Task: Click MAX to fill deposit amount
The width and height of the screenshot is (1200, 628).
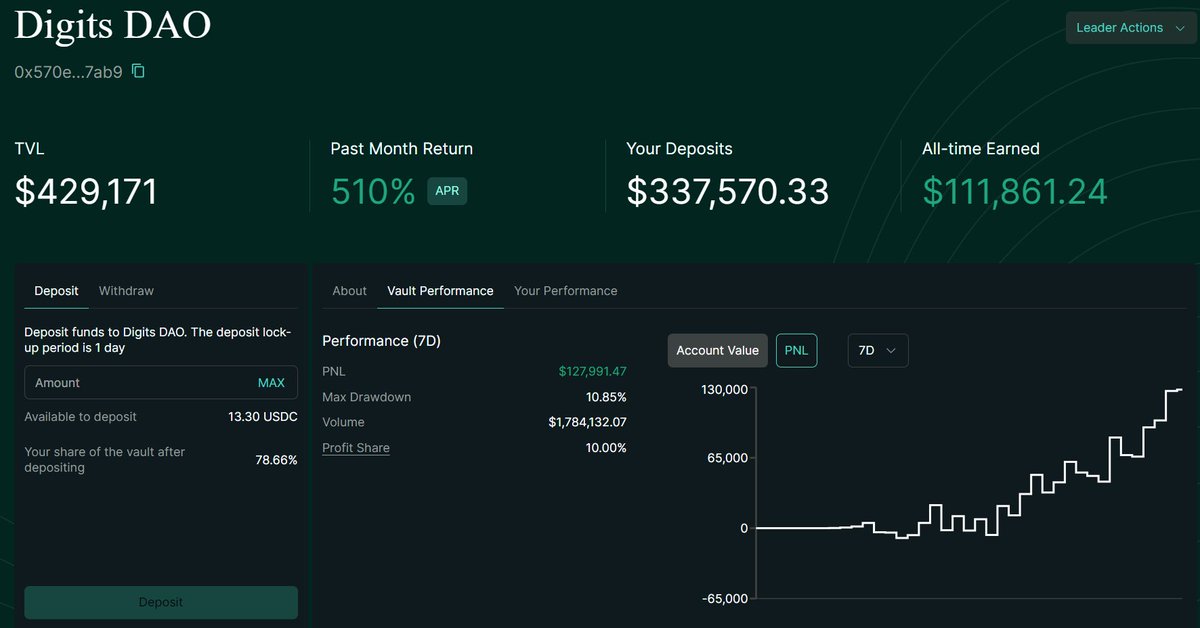Action: (271, 383)
